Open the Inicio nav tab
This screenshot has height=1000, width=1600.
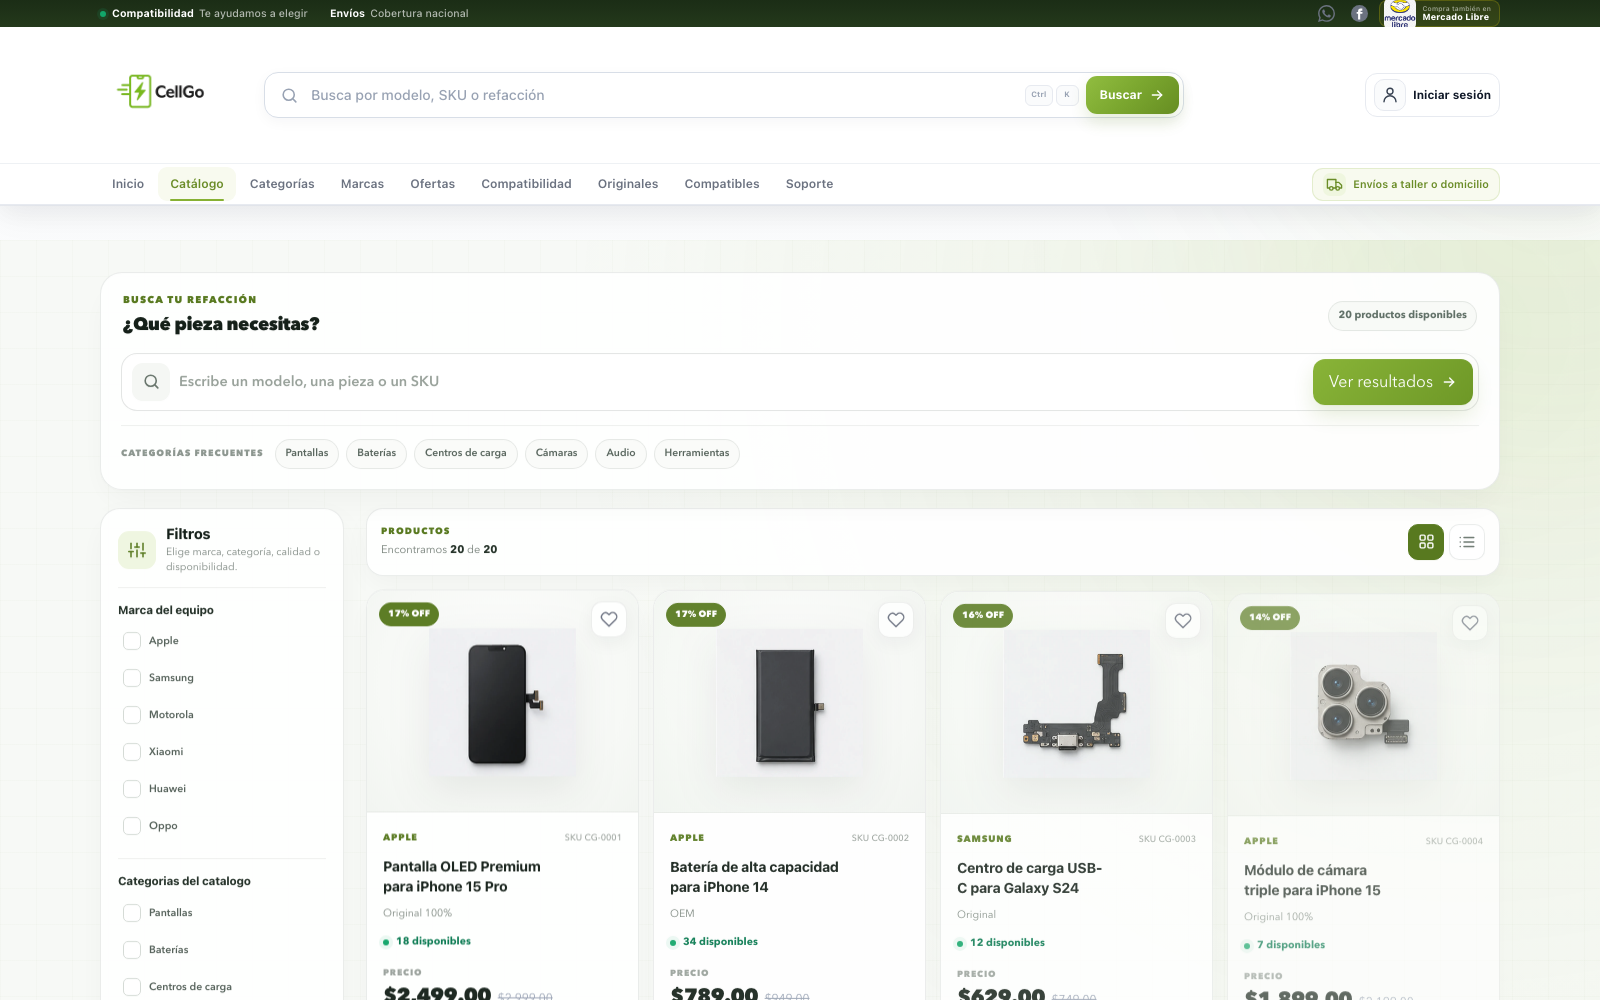[x=128, y=184]
